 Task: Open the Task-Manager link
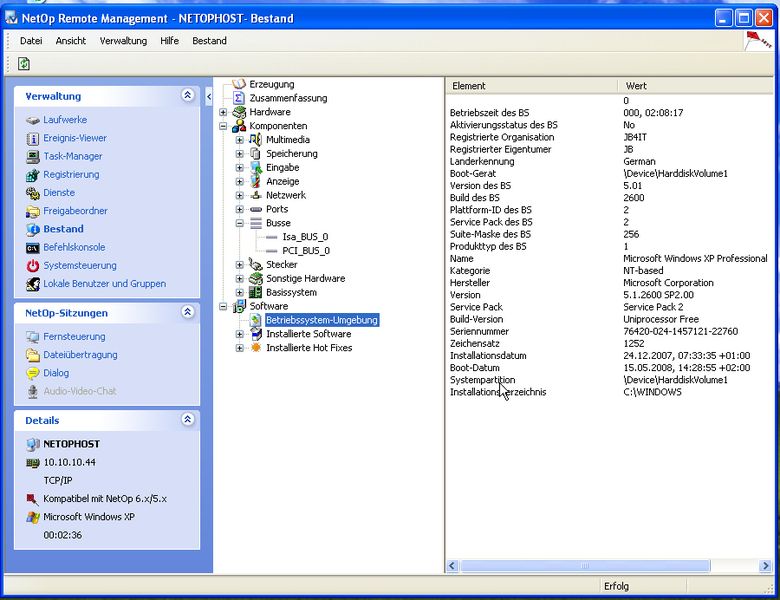point(73,156)
